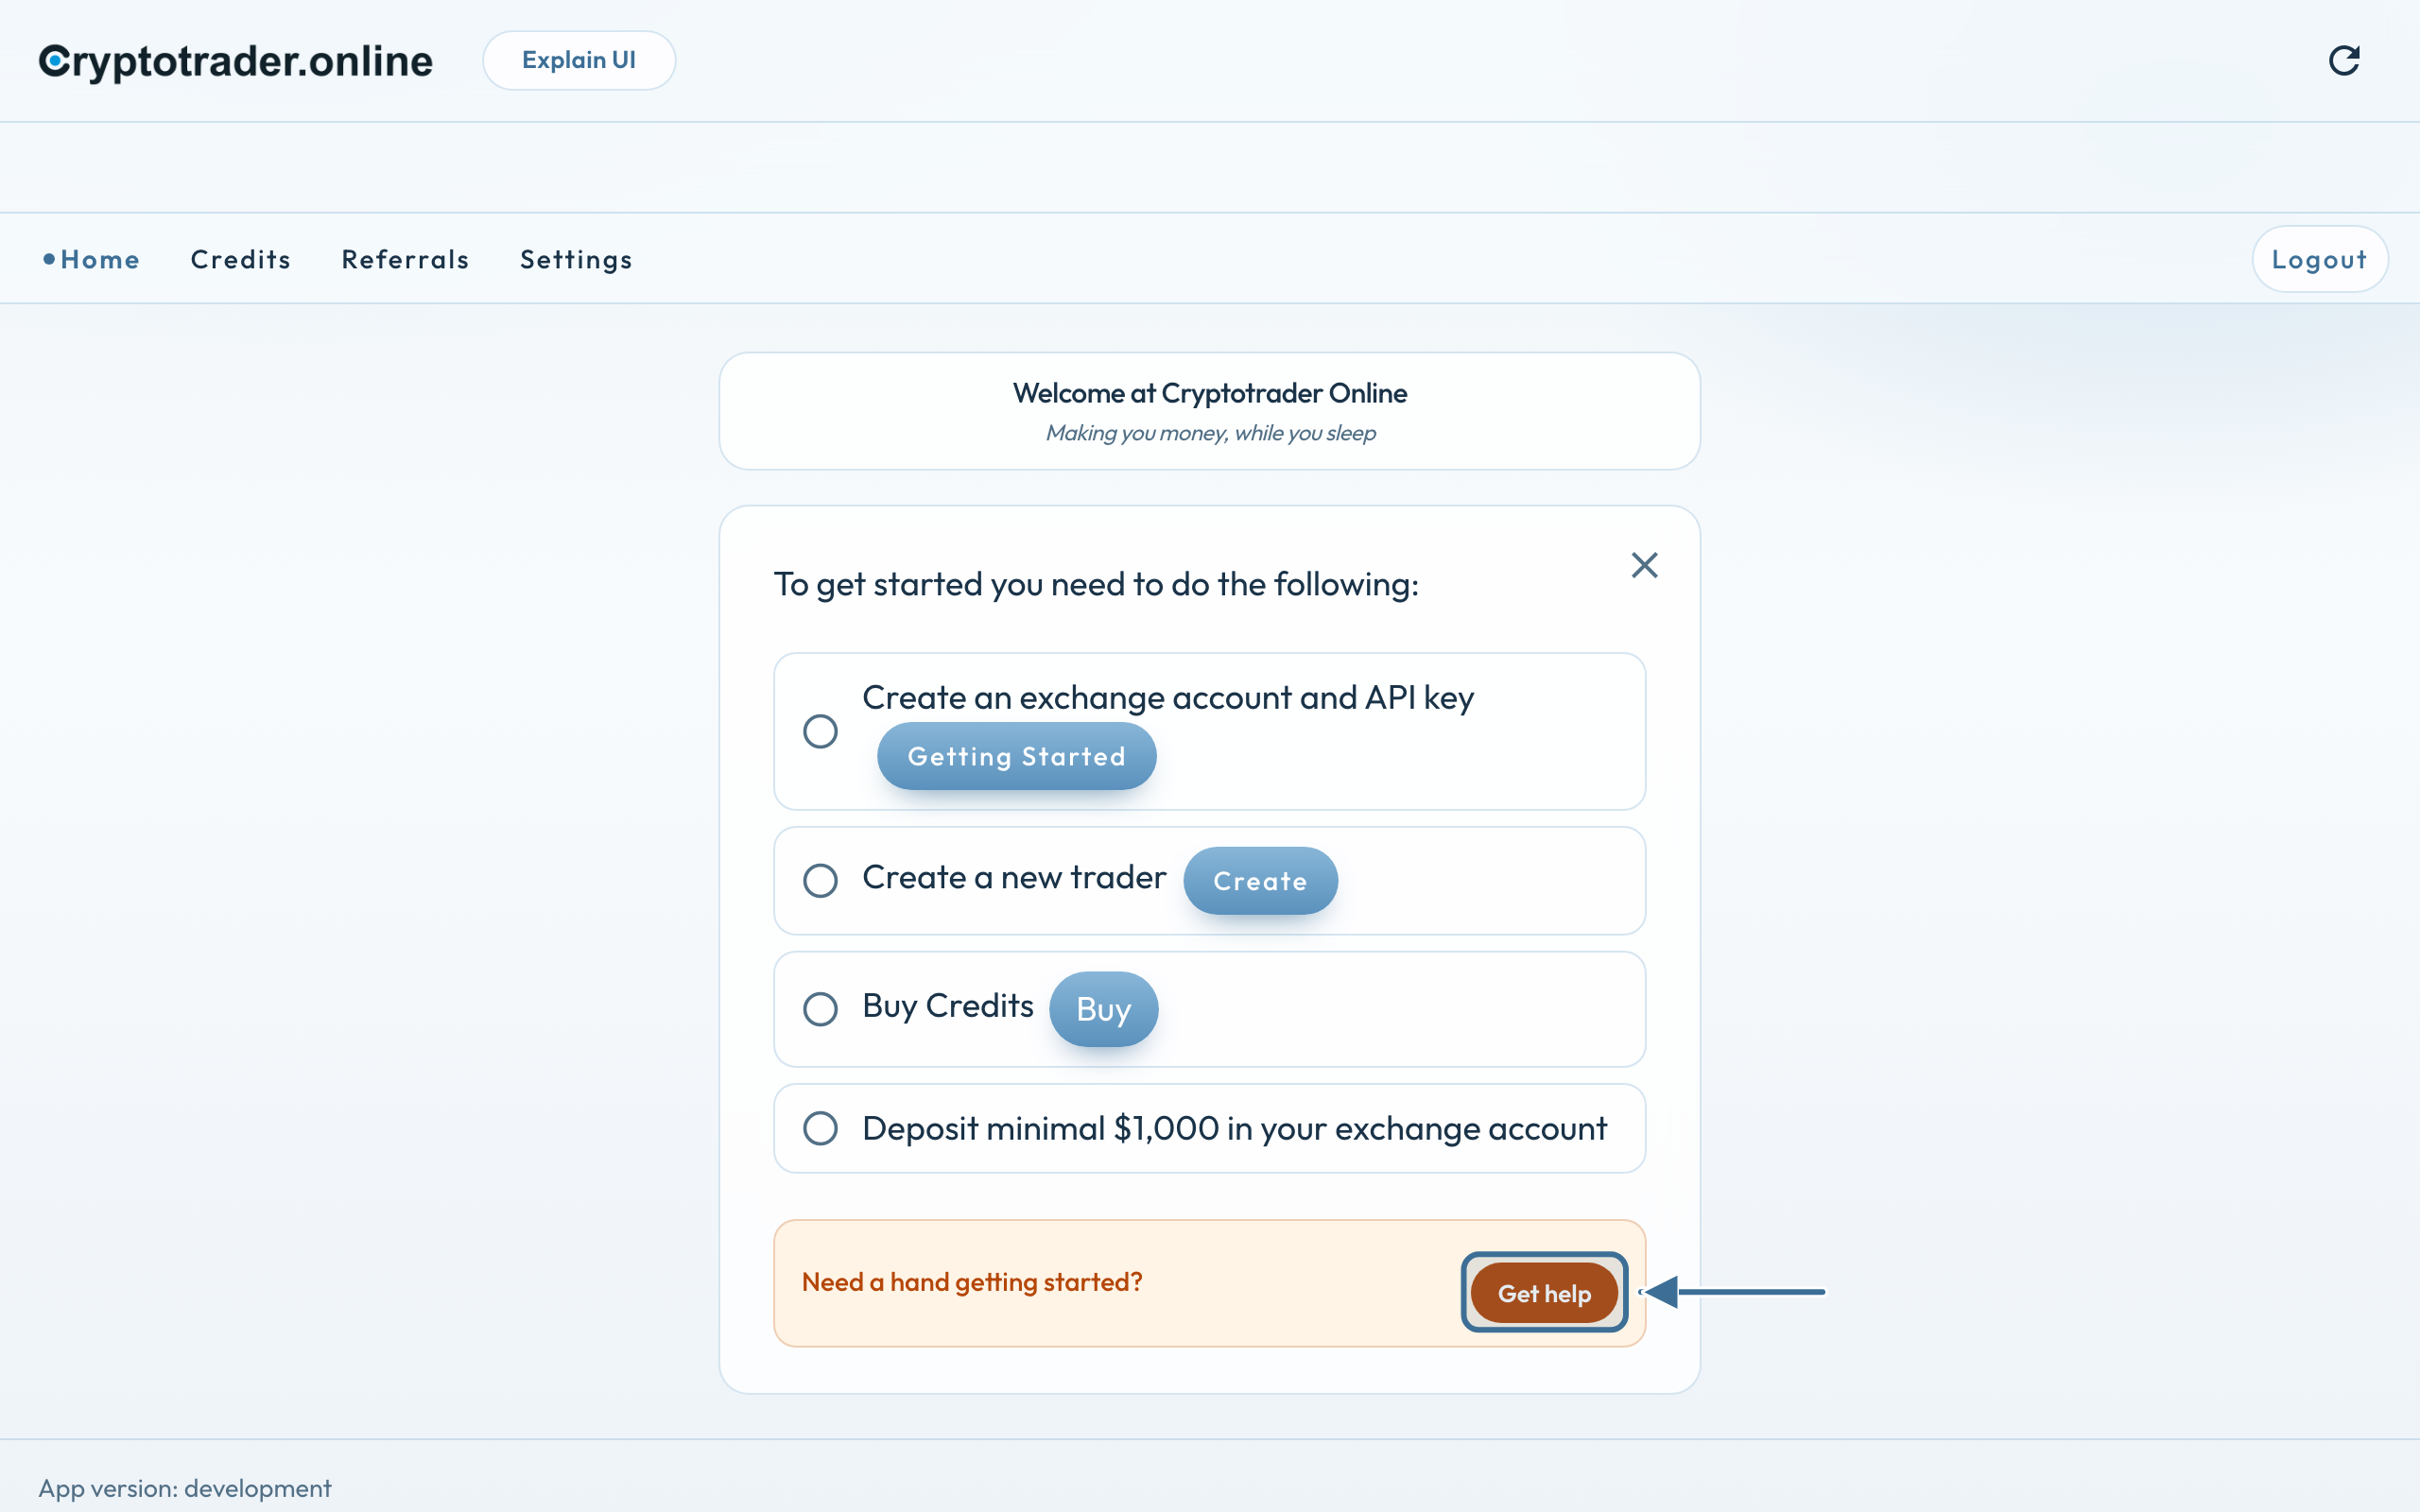The height and width of the screenshot is (1512, 2420).
Task: Close the getting started panel
Action: (x=1644, y=565)
